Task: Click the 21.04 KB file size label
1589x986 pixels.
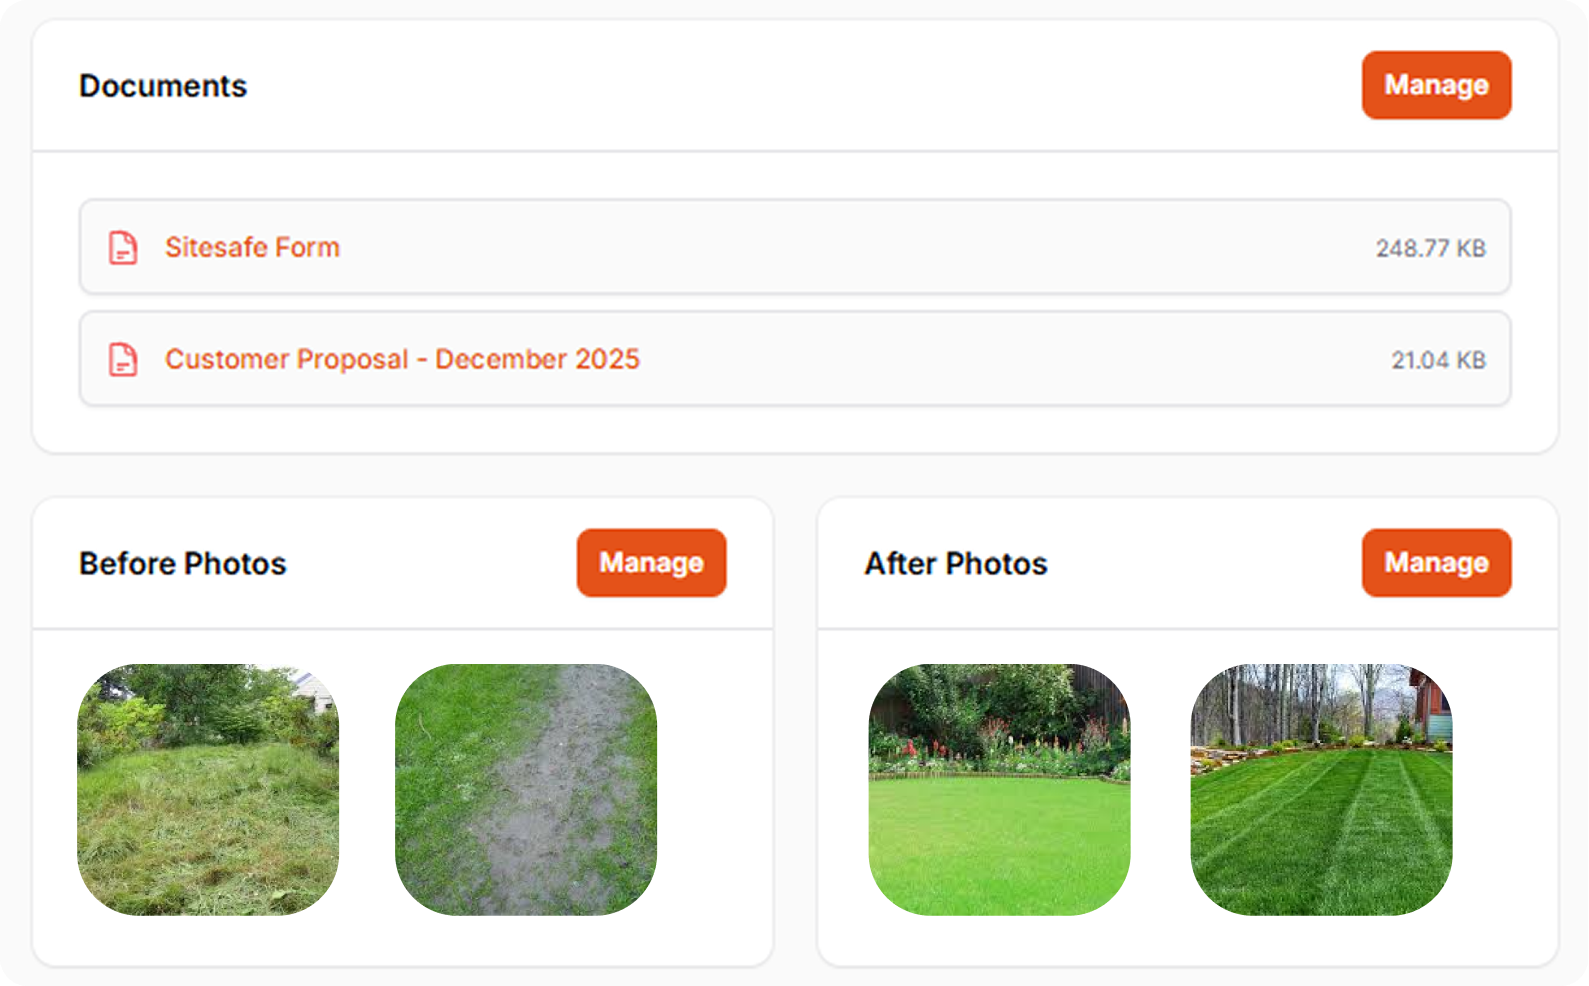Action: (x=1438, y=360)
